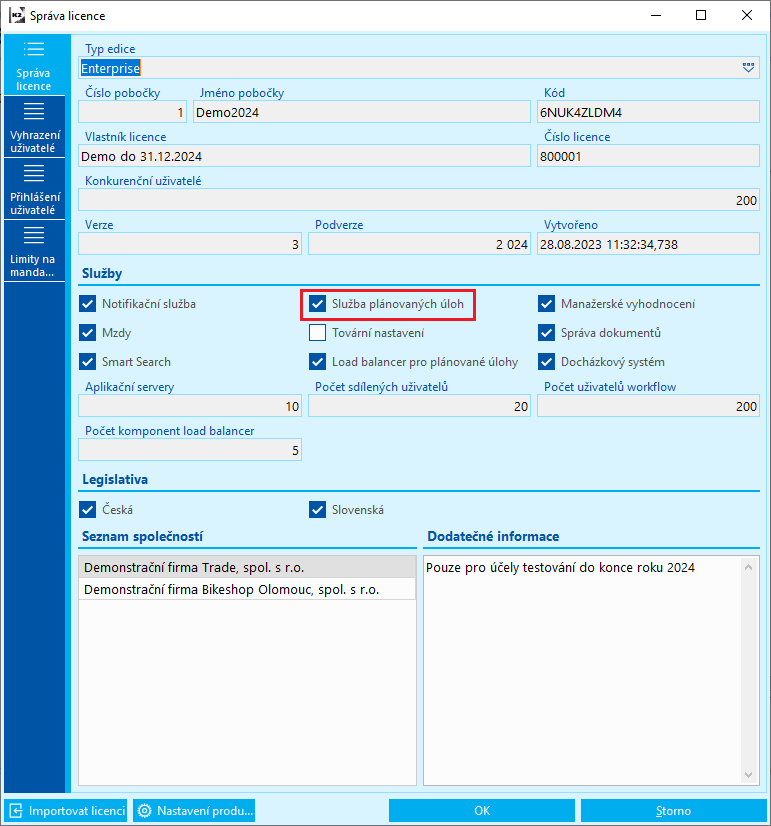Viewport: 771px width, 826px height.
Task: Click the Číslo licence field 800001
Action: click(648, 156)
